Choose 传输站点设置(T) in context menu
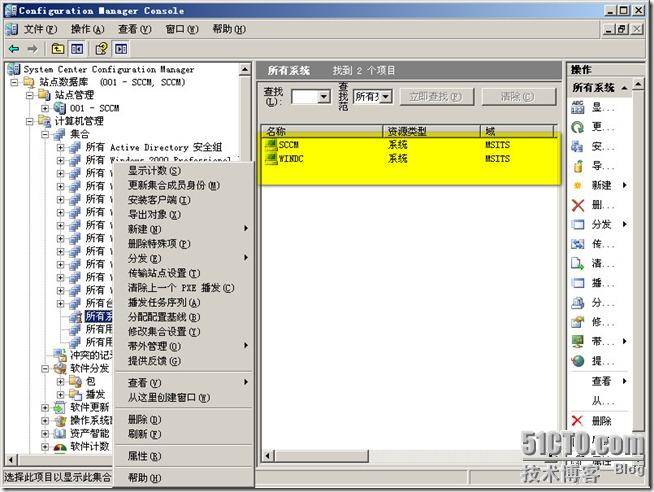Screen dimensions: 654x492 (x=184, y=274)
